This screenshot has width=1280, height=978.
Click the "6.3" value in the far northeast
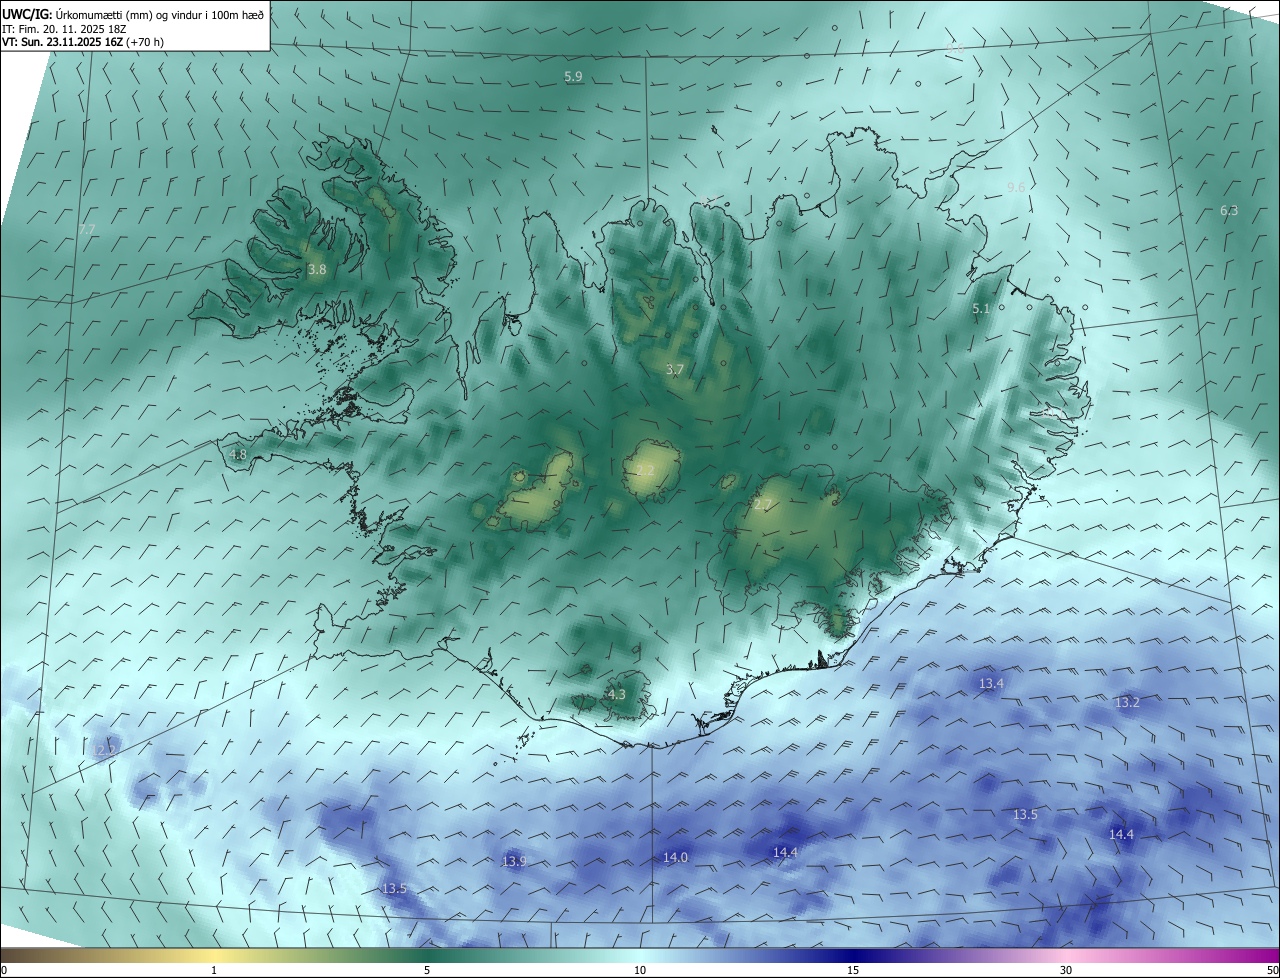1229,211
